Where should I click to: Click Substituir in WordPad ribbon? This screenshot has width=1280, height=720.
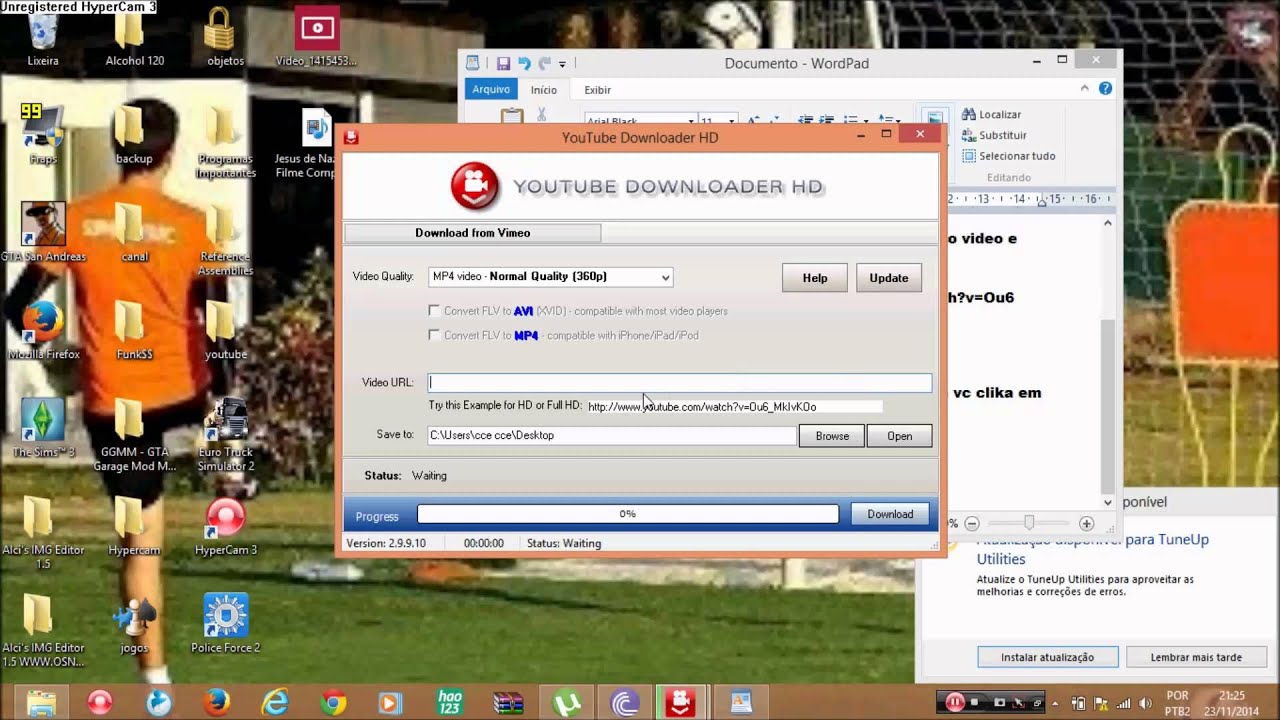tap(994, 135)
